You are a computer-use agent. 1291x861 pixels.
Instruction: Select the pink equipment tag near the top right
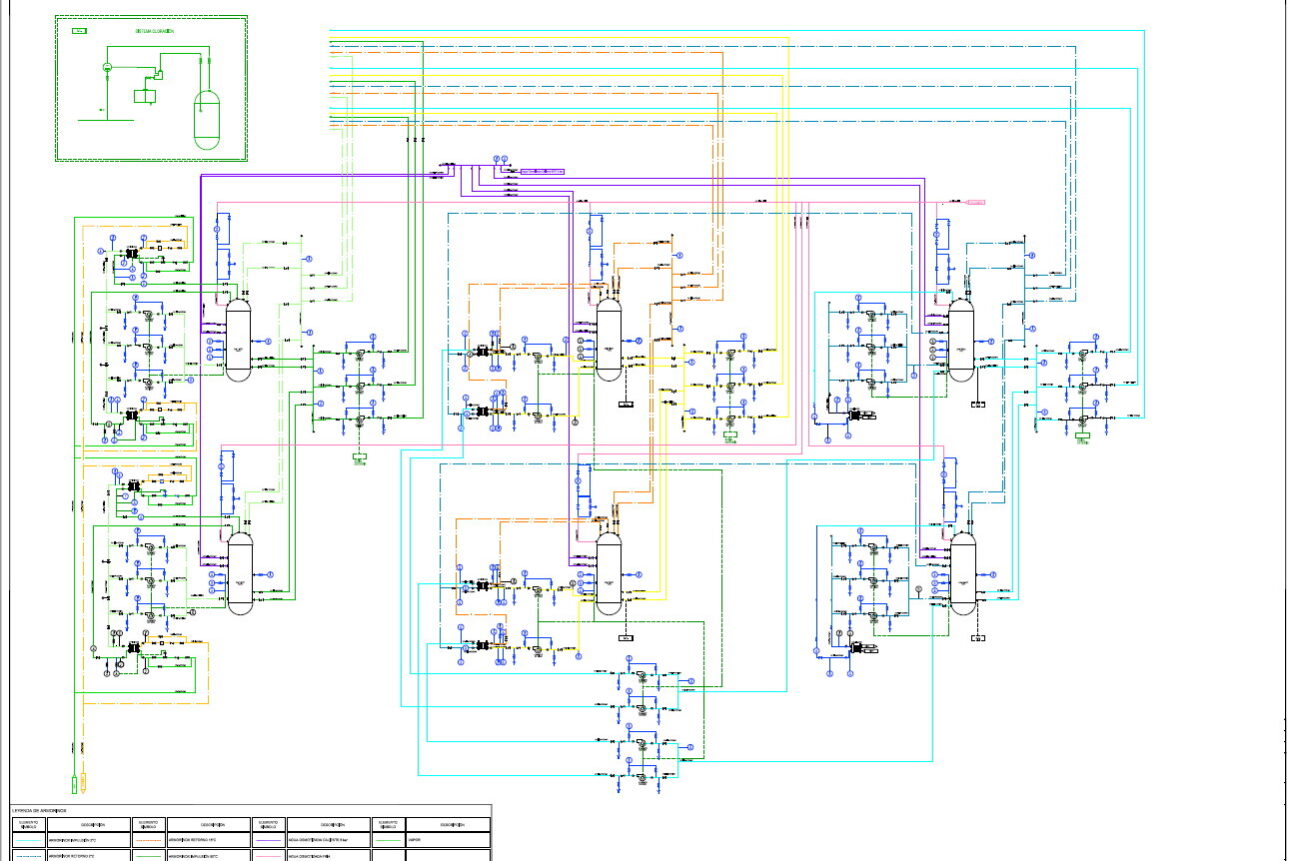[x=975, y=202]
